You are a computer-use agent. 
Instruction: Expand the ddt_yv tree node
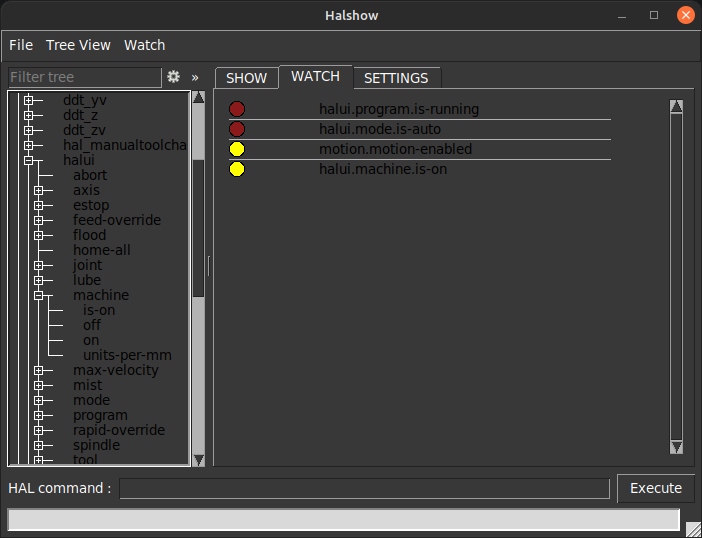pos(29,100)
